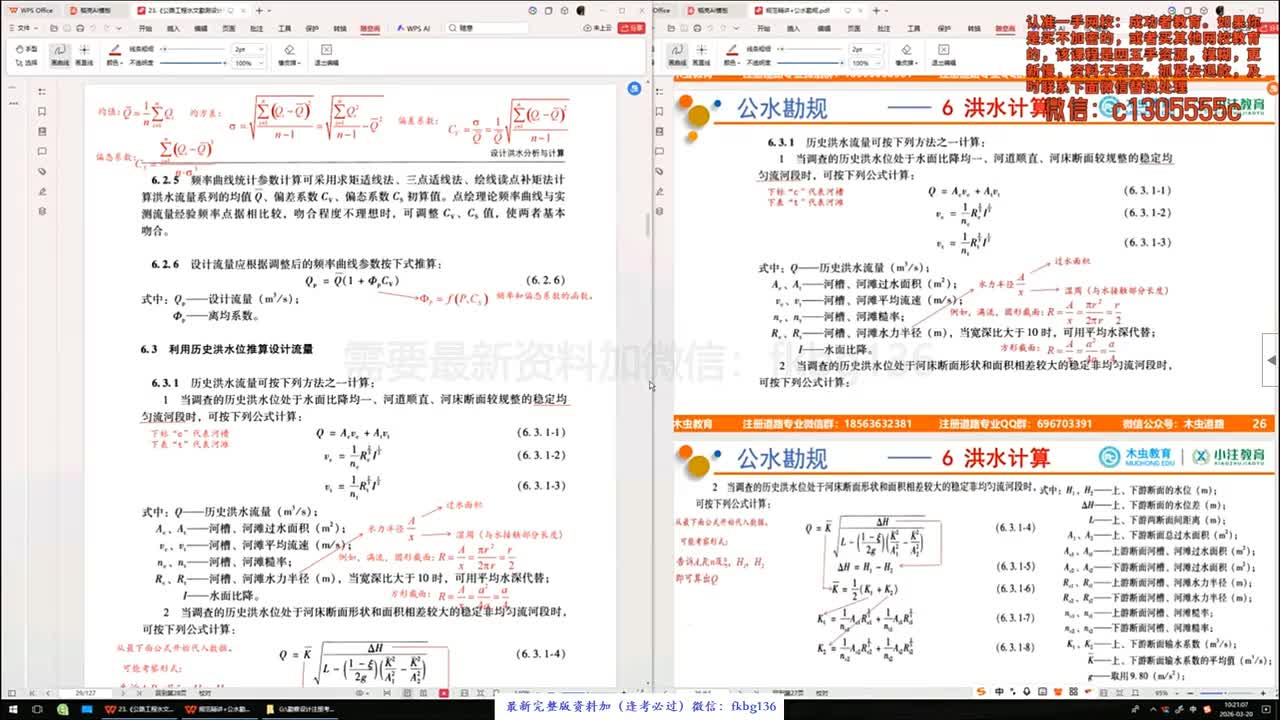Open the 工具 tab in right window

[913, 28]
